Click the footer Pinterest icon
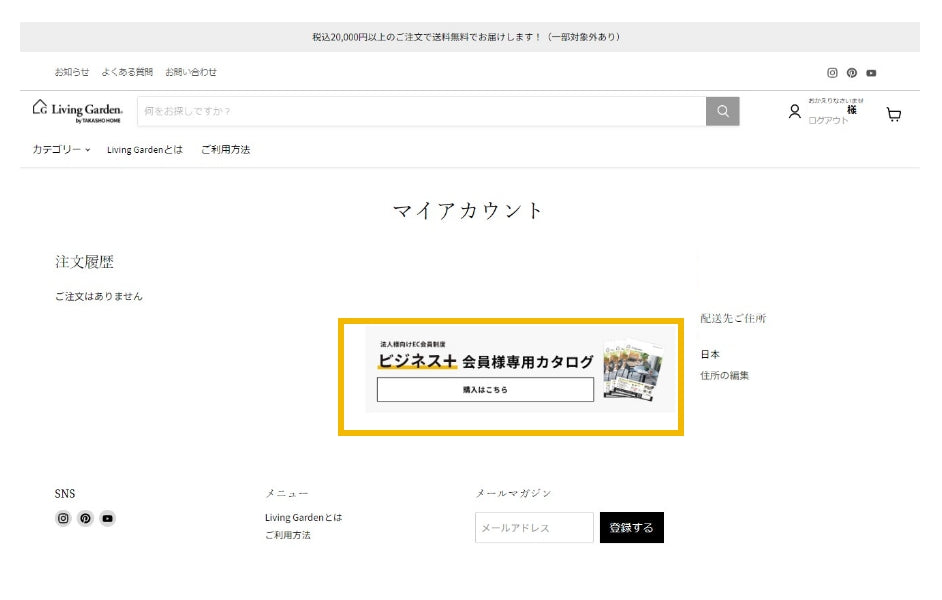Viewport: 942px width, 600px height. click(x=85, y=518)
